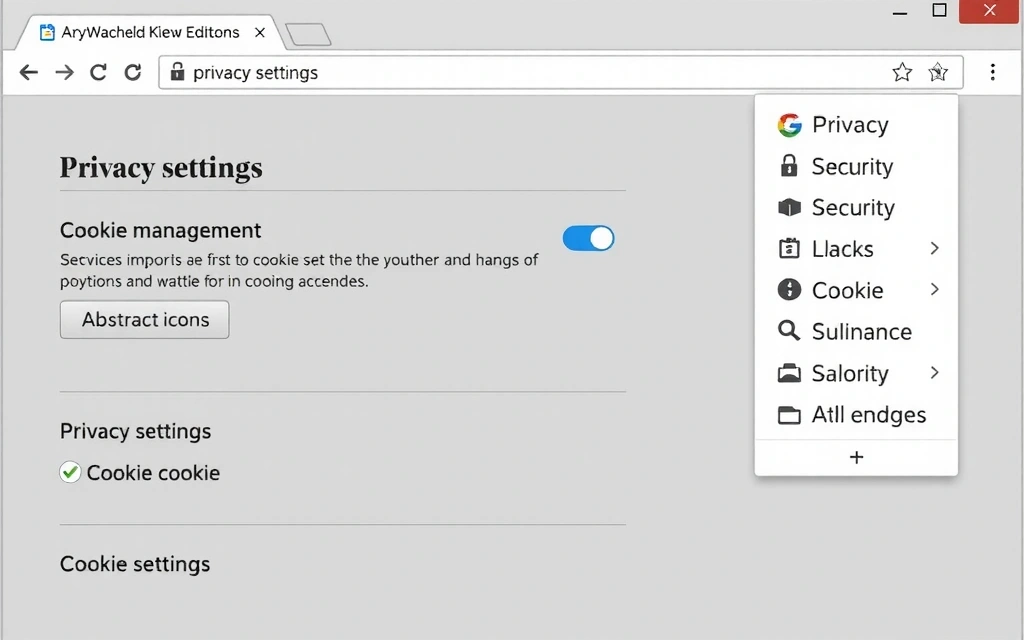Expand the Llacks submenu arrow

point(934,248)
